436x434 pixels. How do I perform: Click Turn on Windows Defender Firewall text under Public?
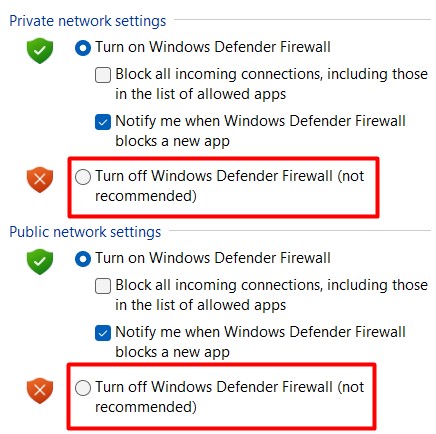pyautogui.click(x=213, y=258)
